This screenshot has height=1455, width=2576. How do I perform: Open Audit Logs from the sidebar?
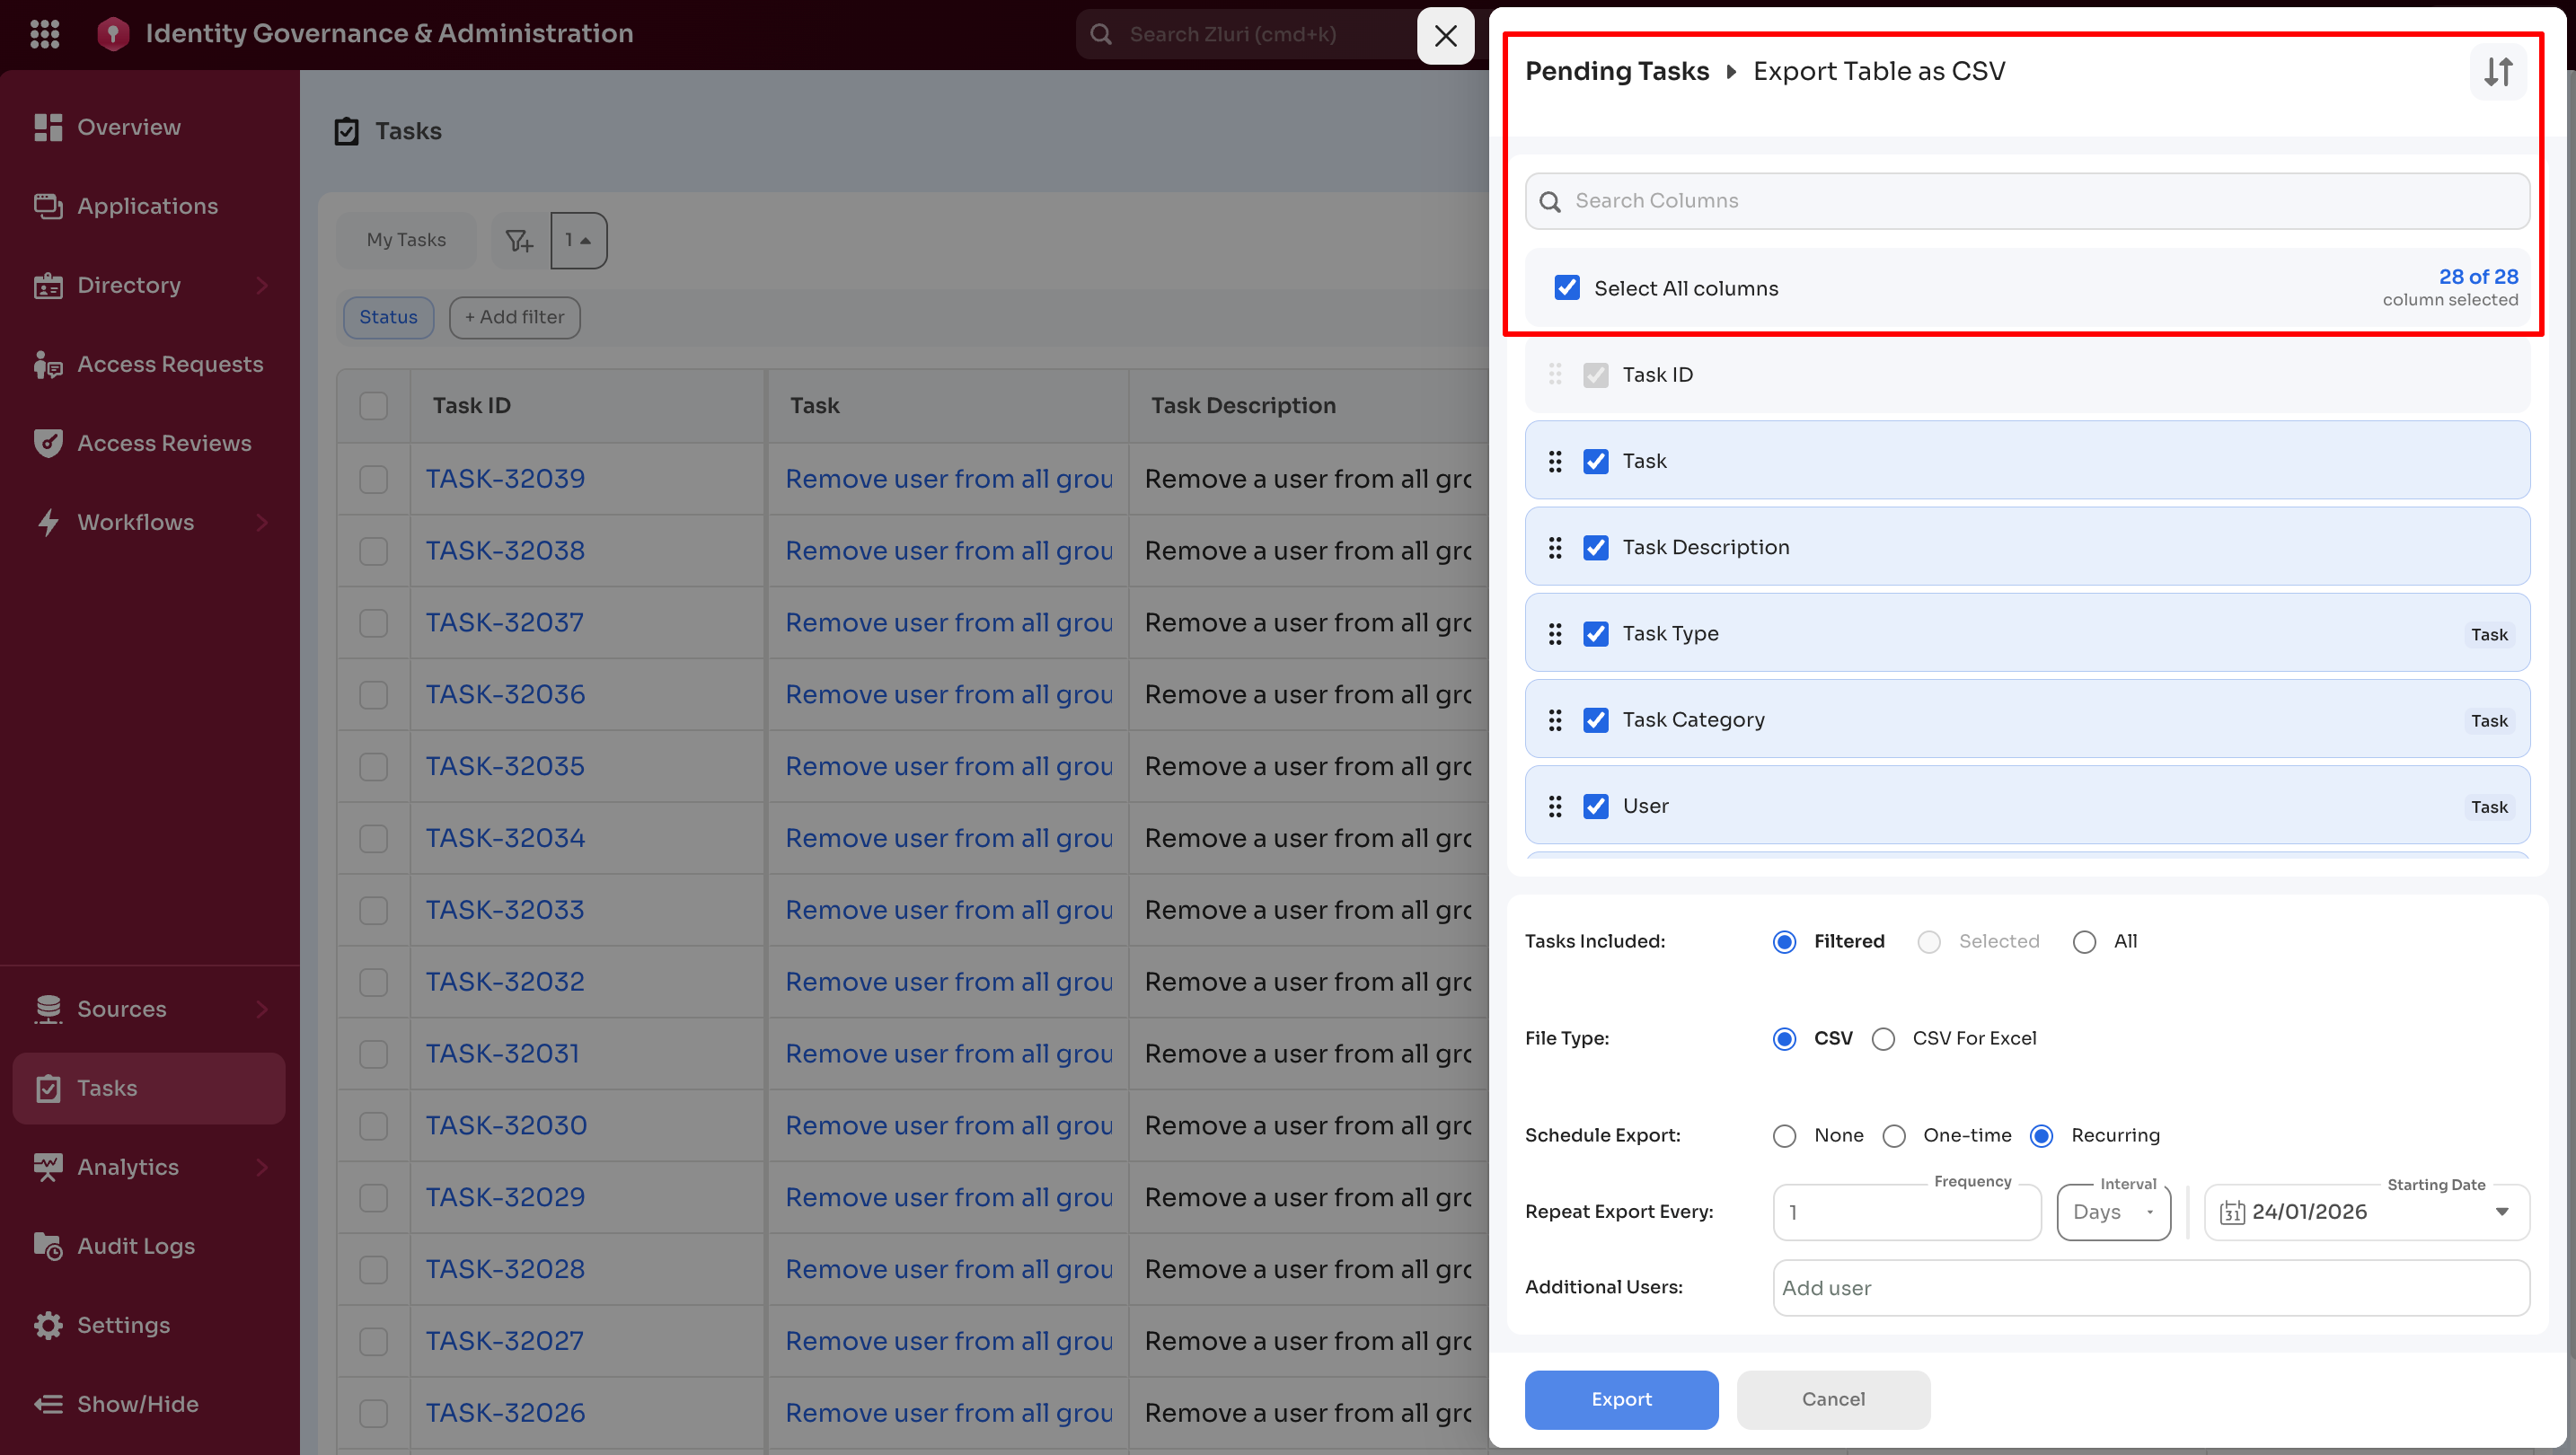[x=136, y=1245]
